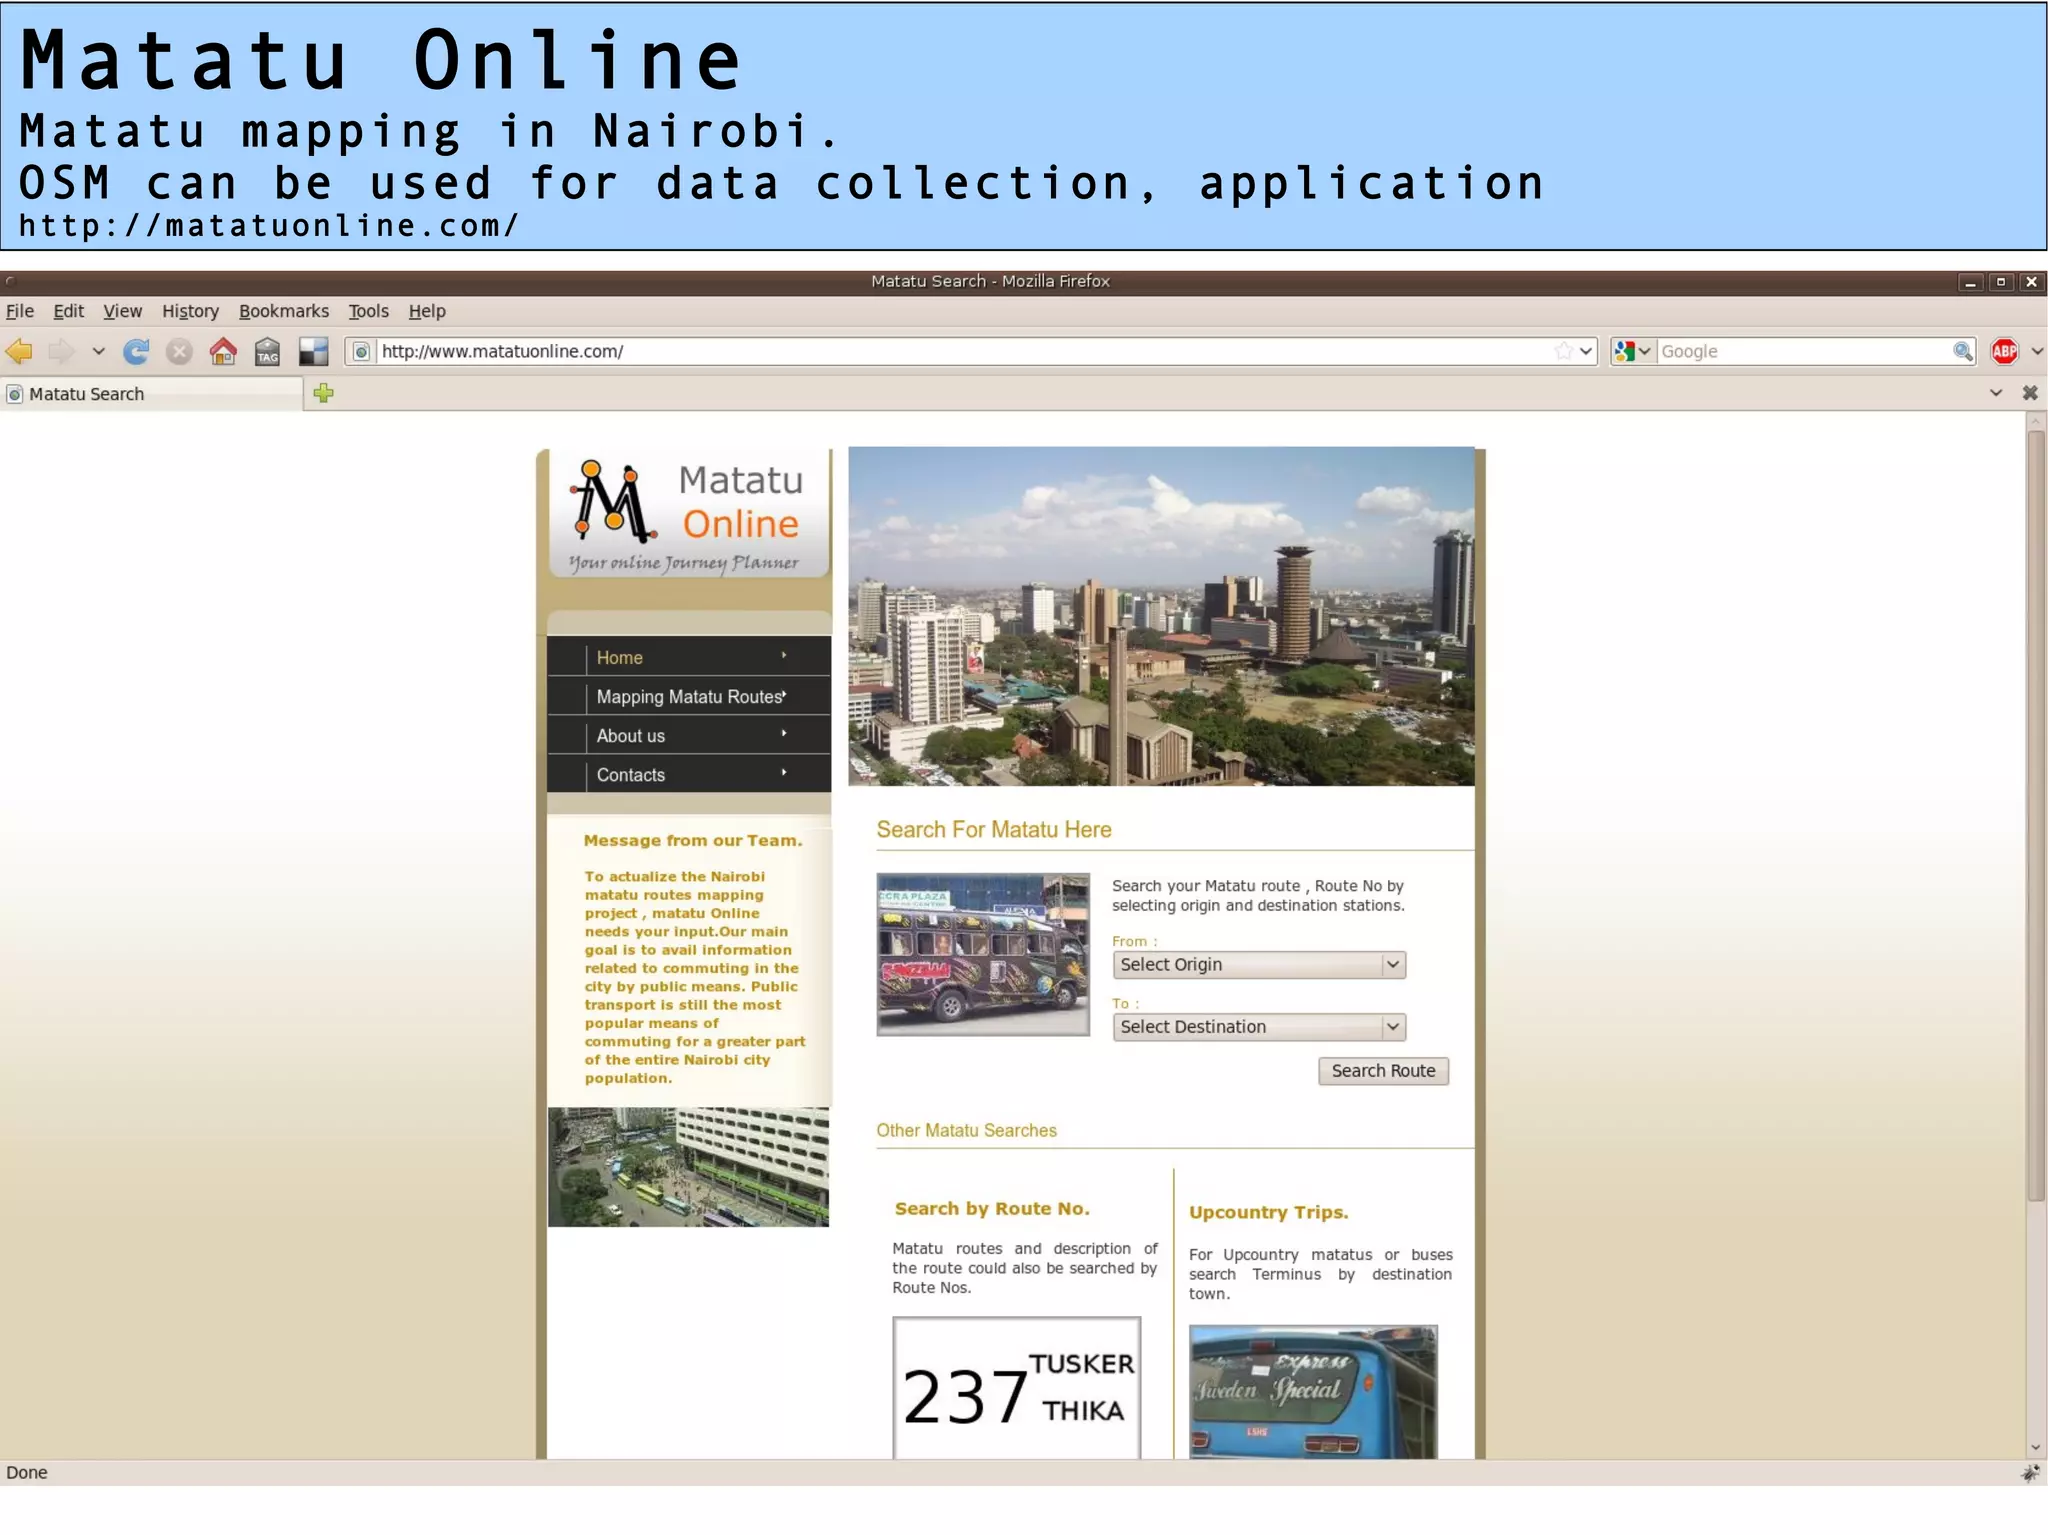Open the Bookmarks menu
Viewport: 2048px width, 1535px height.
[x=284, y=311]
